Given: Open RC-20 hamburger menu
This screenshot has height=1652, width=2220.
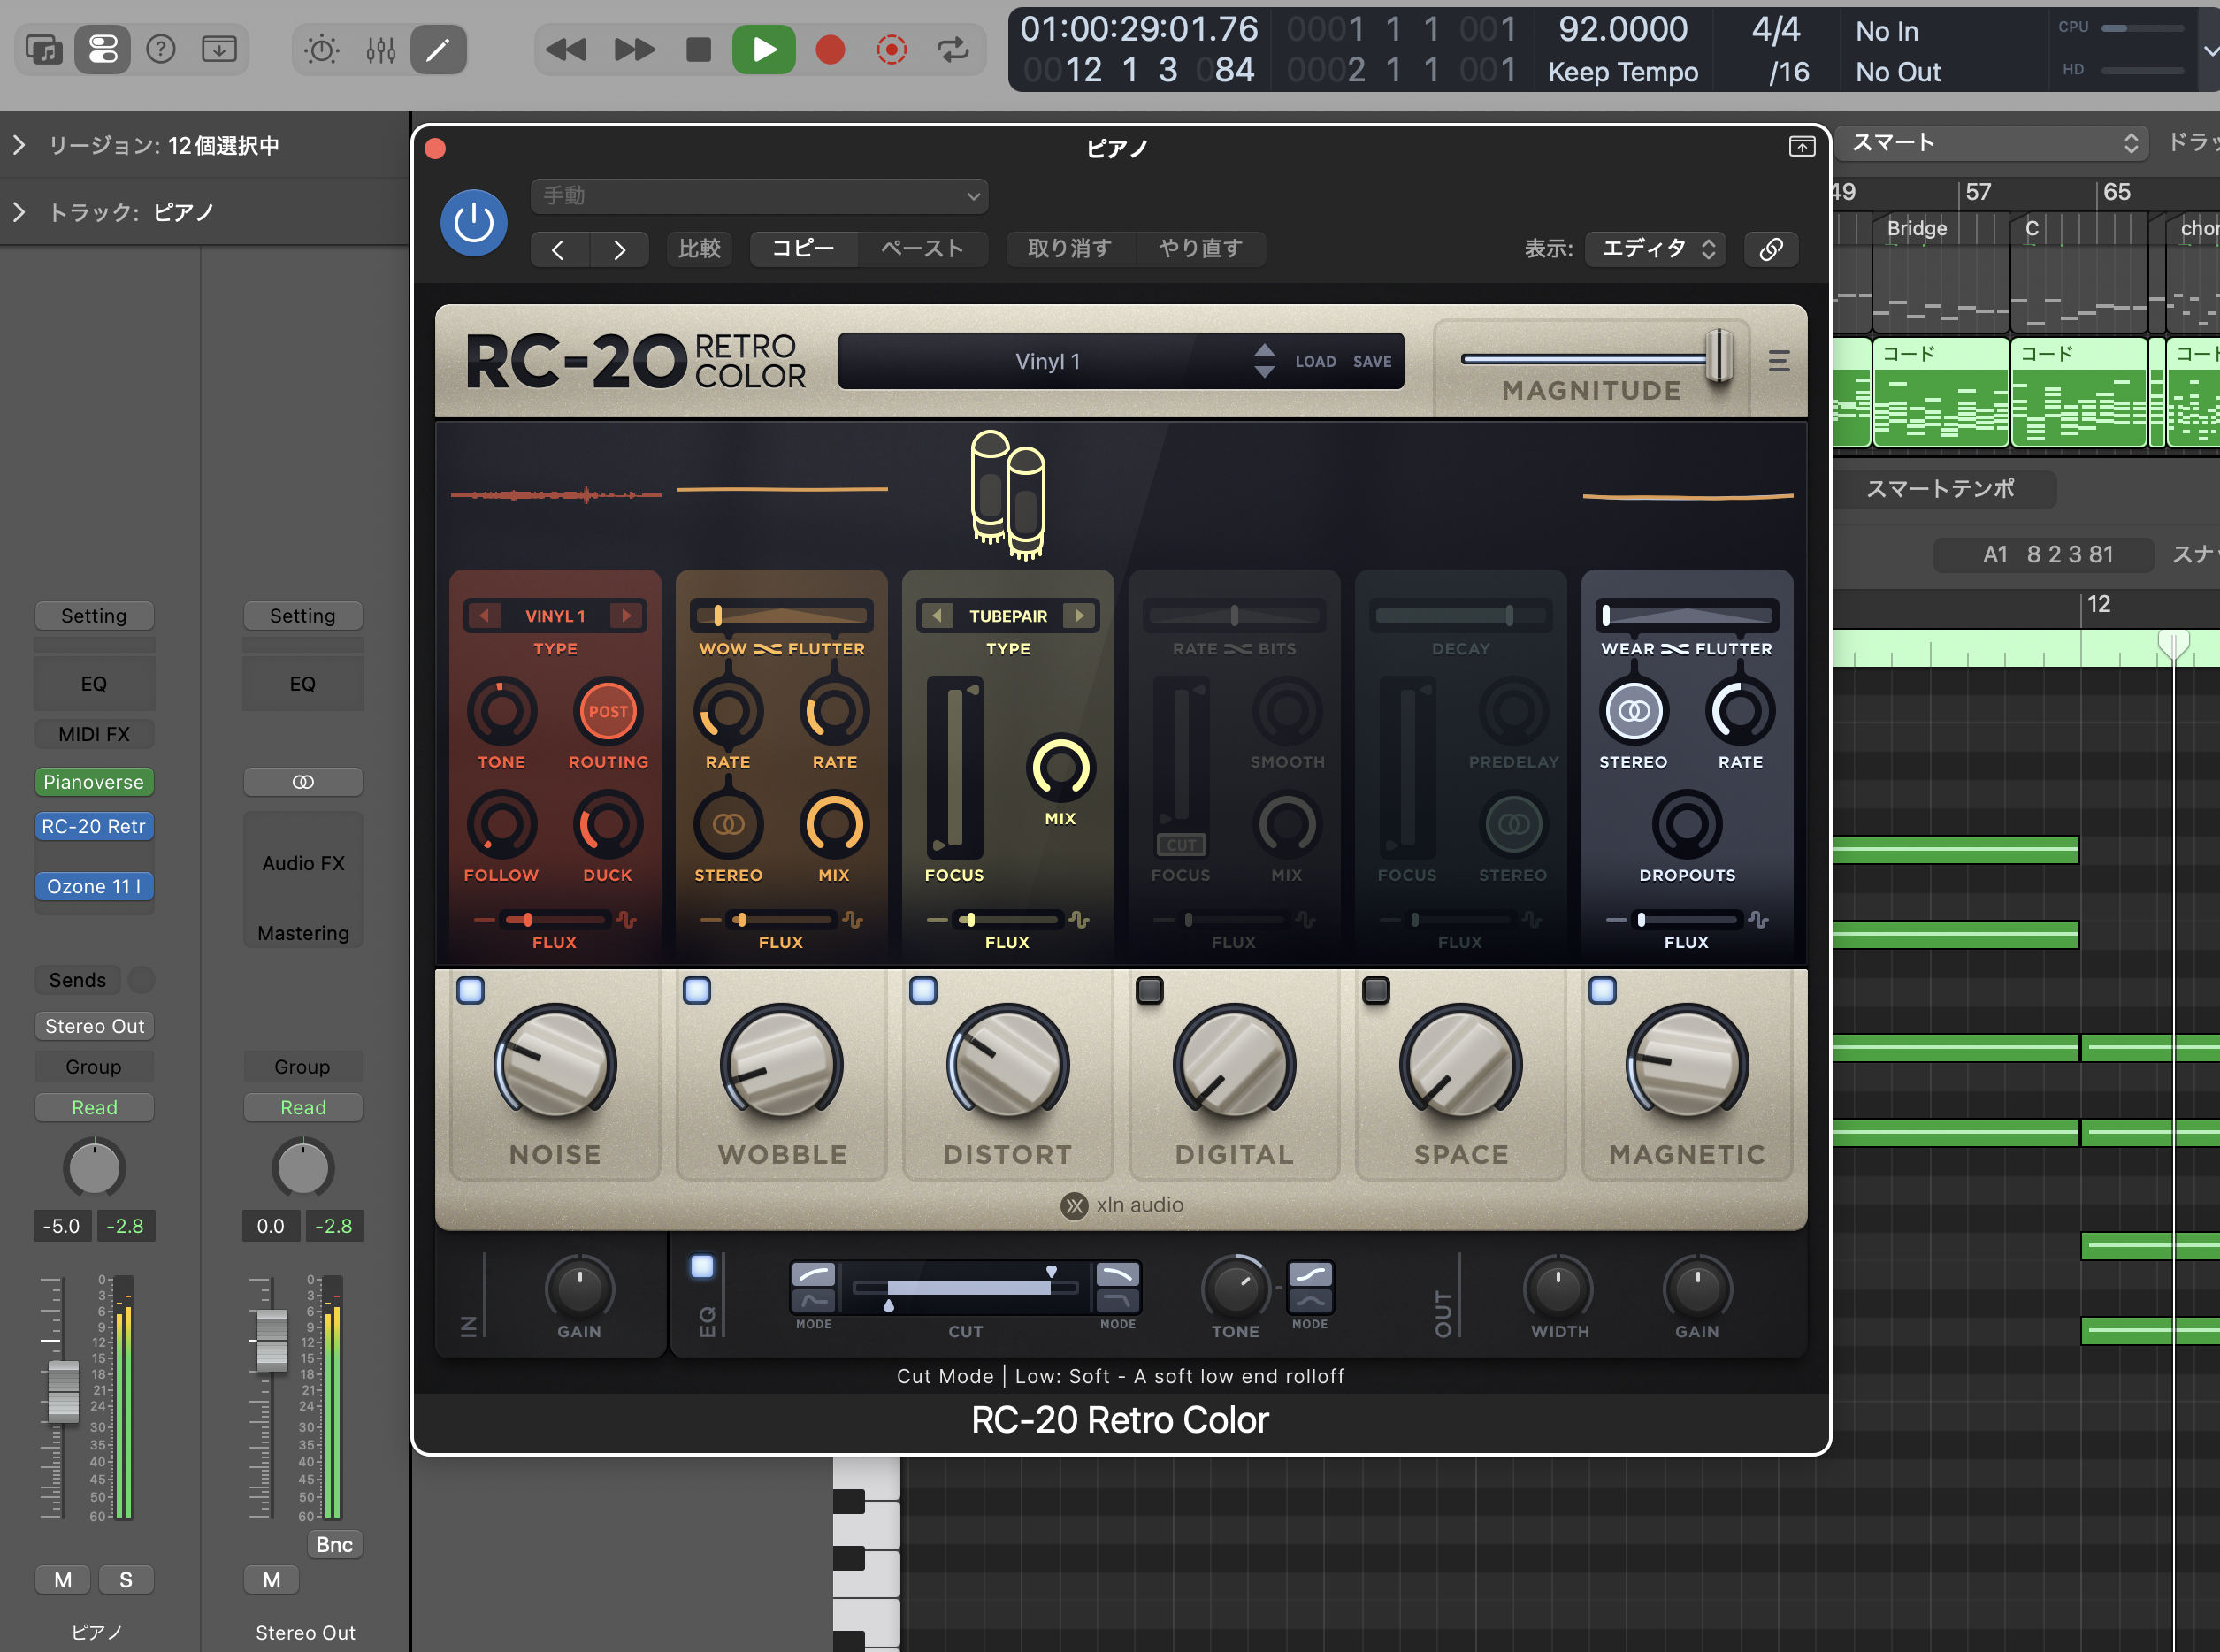Looking at the screenshot, I should 1779,361.
